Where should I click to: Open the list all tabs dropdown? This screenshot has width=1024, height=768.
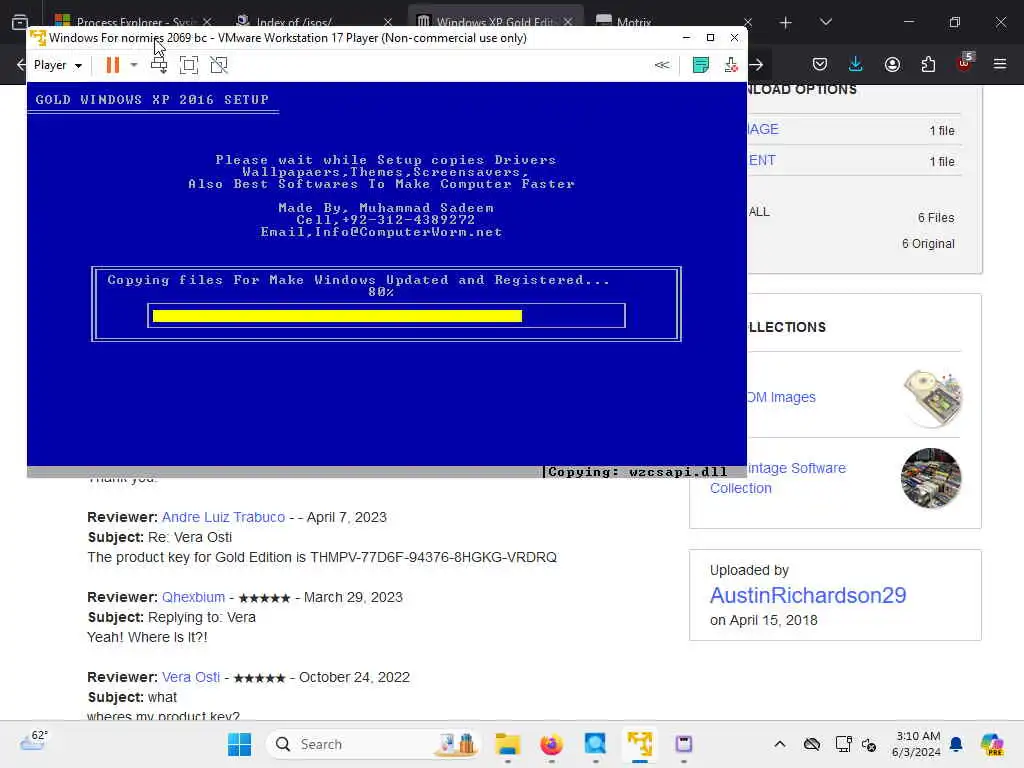[x=825, y=22]
